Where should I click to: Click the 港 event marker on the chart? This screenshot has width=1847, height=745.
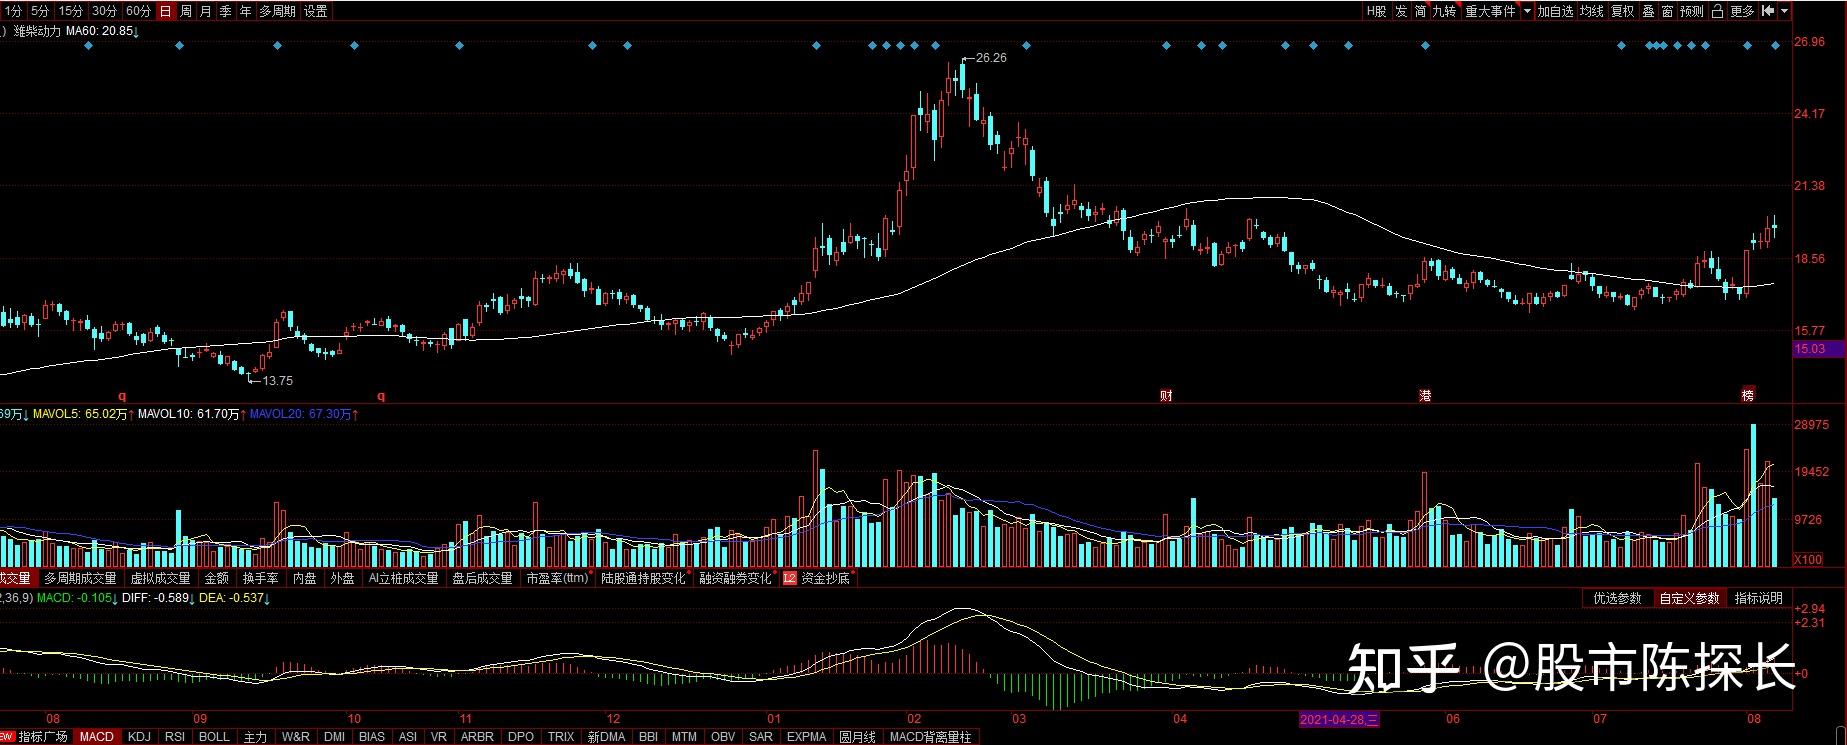(x=1425, y=395)
